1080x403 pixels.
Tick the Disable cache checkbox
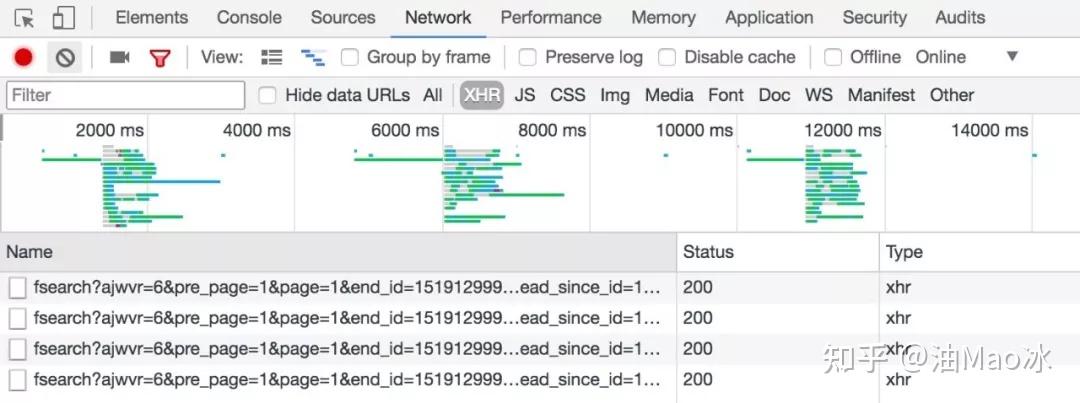point(667,57)
